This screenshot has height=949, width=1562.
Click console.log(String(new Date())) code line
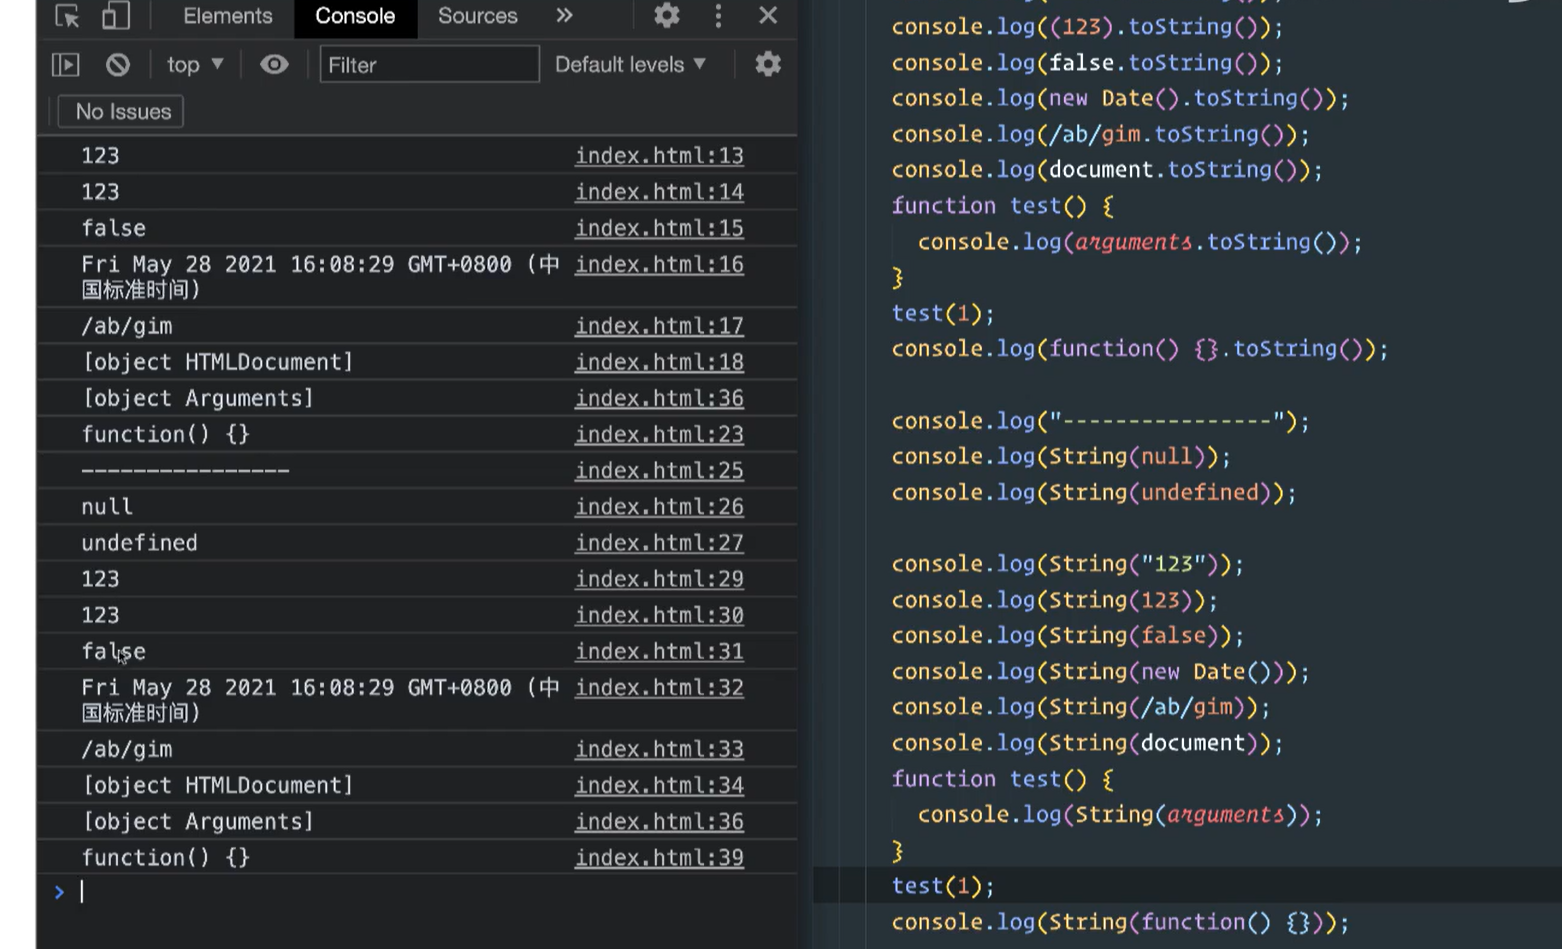tap(1100, 672)
